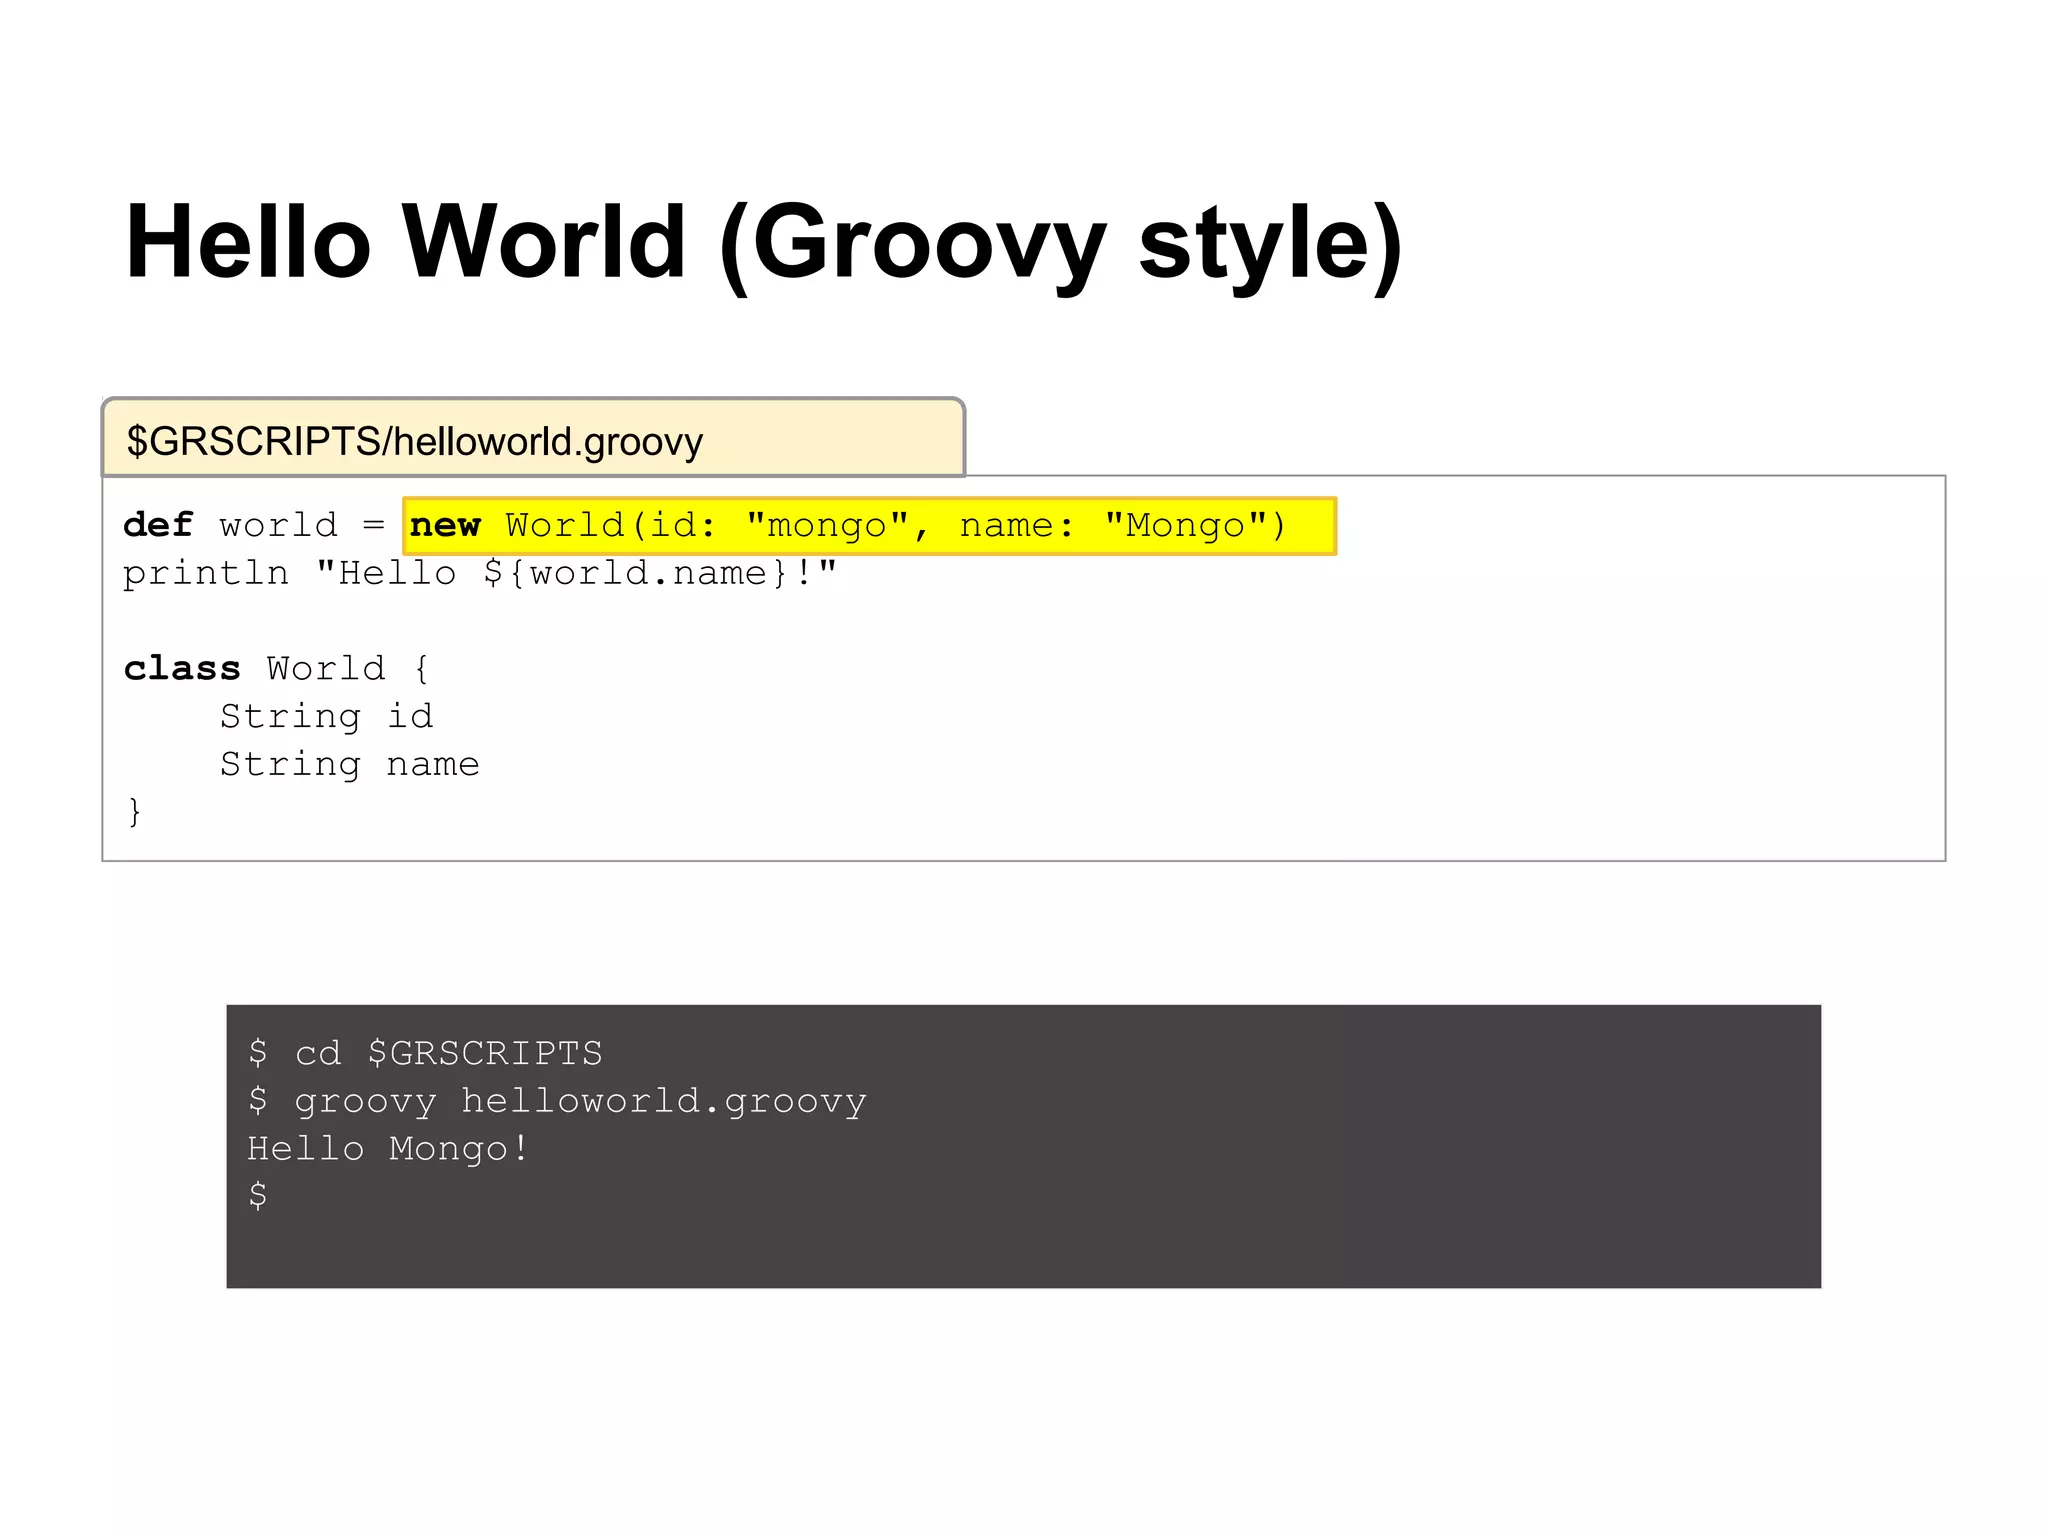The height and width of the screenshot is (1536, 2048).
Task: Click the highlighted 'new World(id: "mongo"...' expression
Action: point(869,526)
